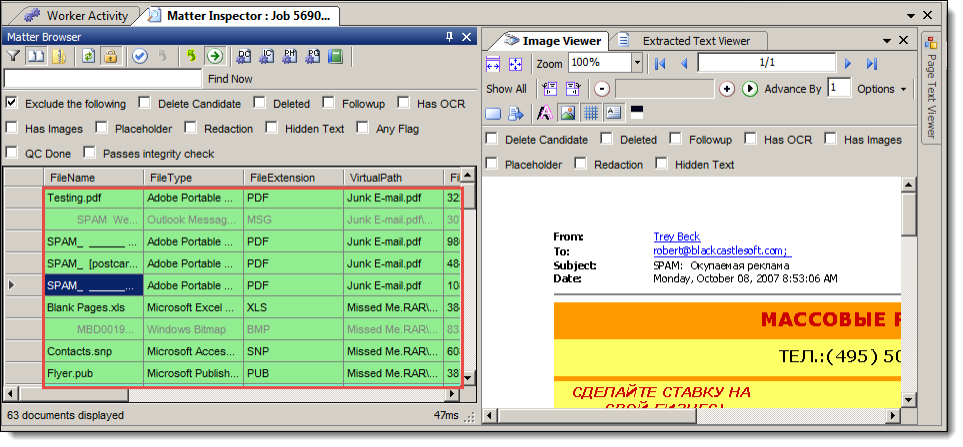Click the plus circle button in viewer toolbar
963x447 pixels.
pyautogui.click(x=727, y=89)
